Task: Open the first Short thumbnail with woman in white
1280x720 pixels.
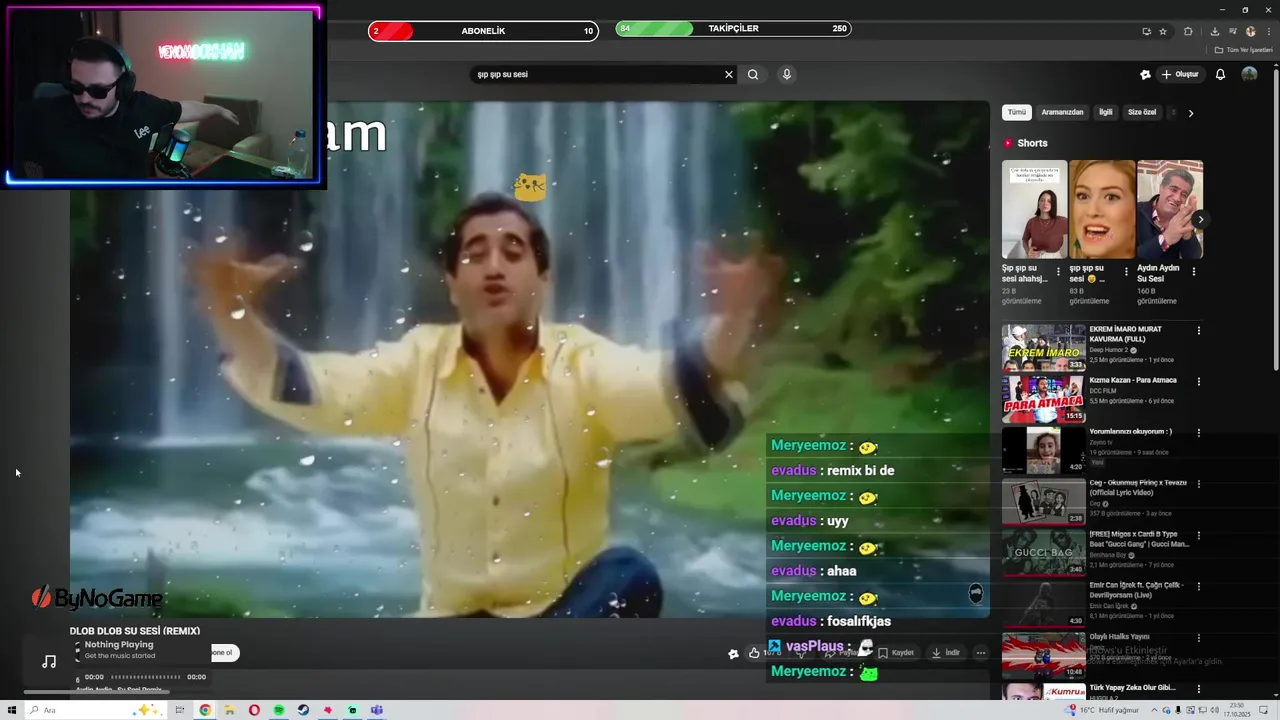Action: (x=1034, y=210)
